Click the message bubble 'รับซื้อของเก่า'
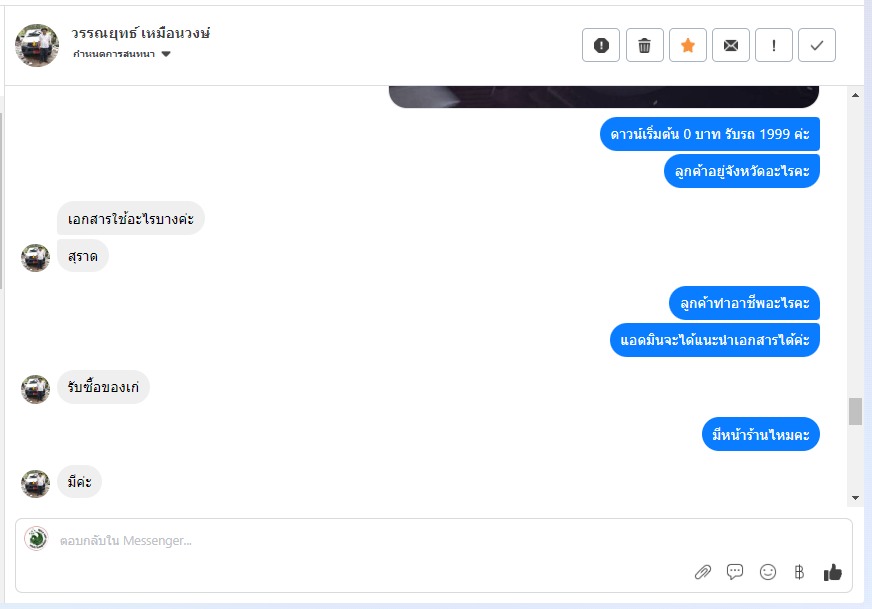The width and height of the screenshot is (872, 609). [103, 387]
